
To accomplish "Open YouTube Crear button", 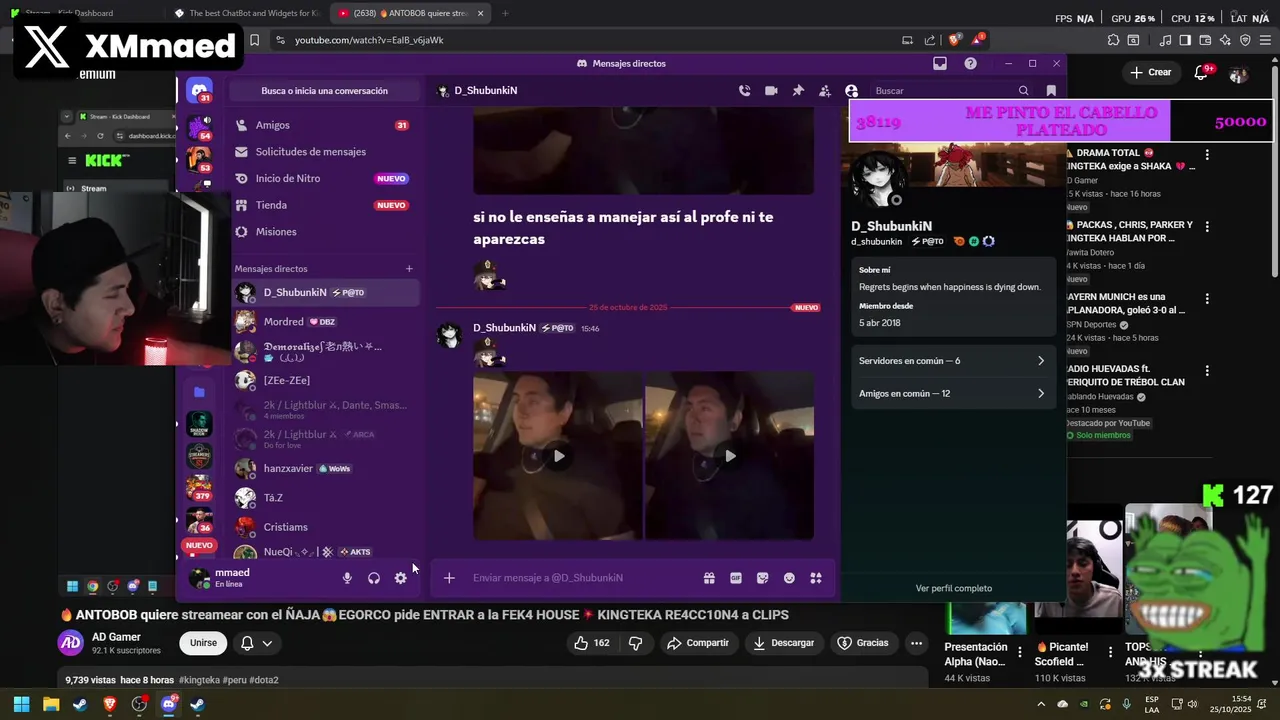I will [1151, 72].
